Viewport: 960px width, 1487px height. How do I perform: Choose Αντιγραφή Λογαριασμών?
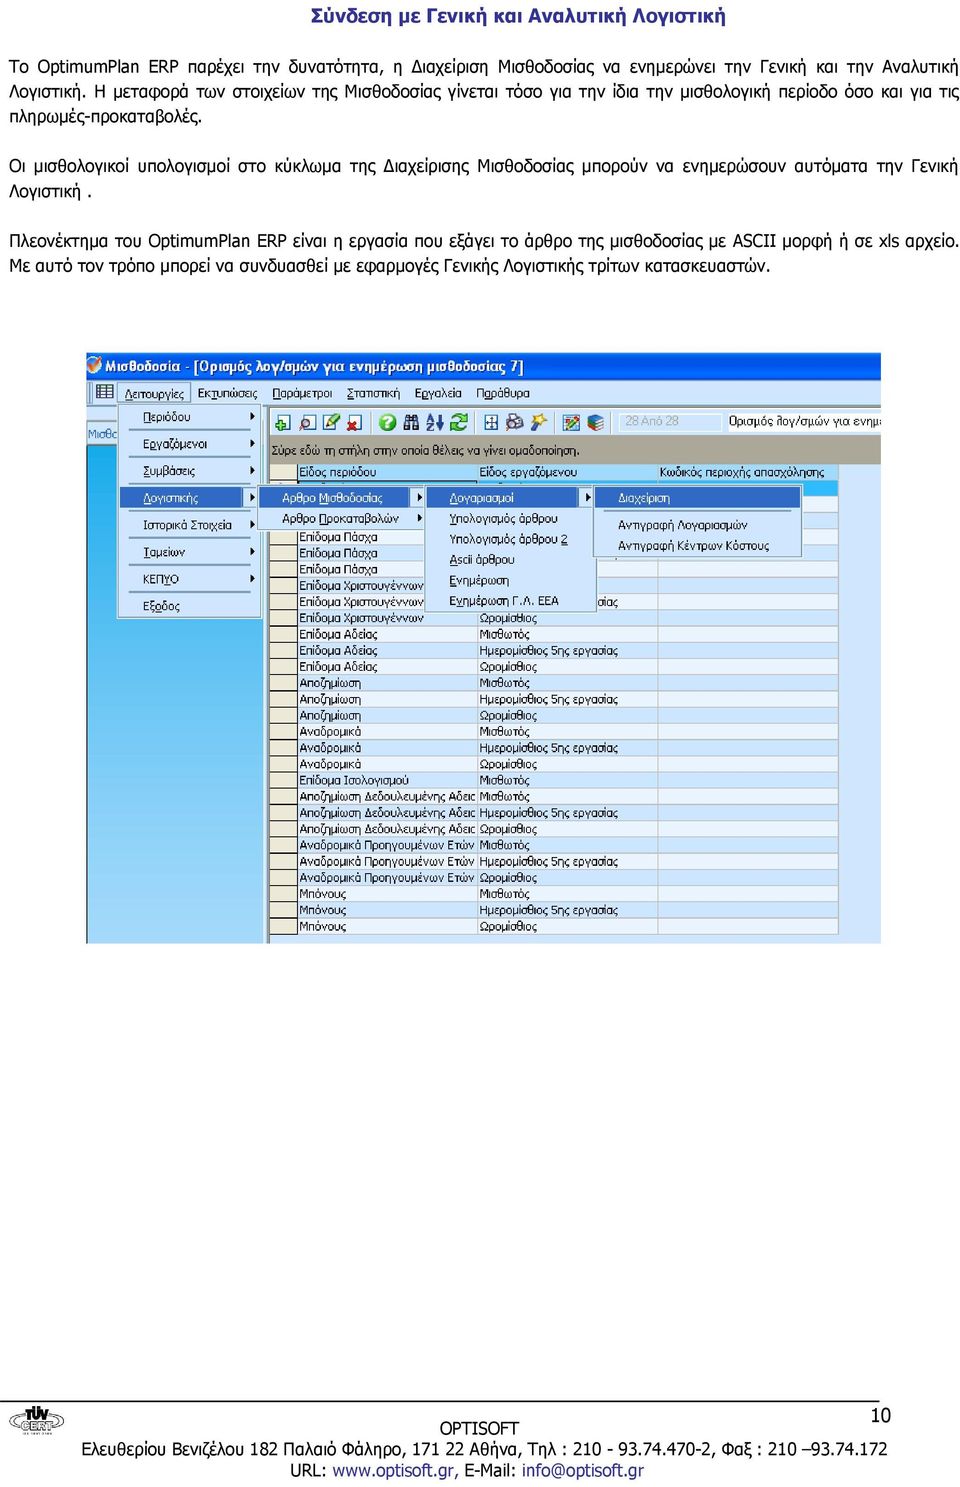point(698,525)
